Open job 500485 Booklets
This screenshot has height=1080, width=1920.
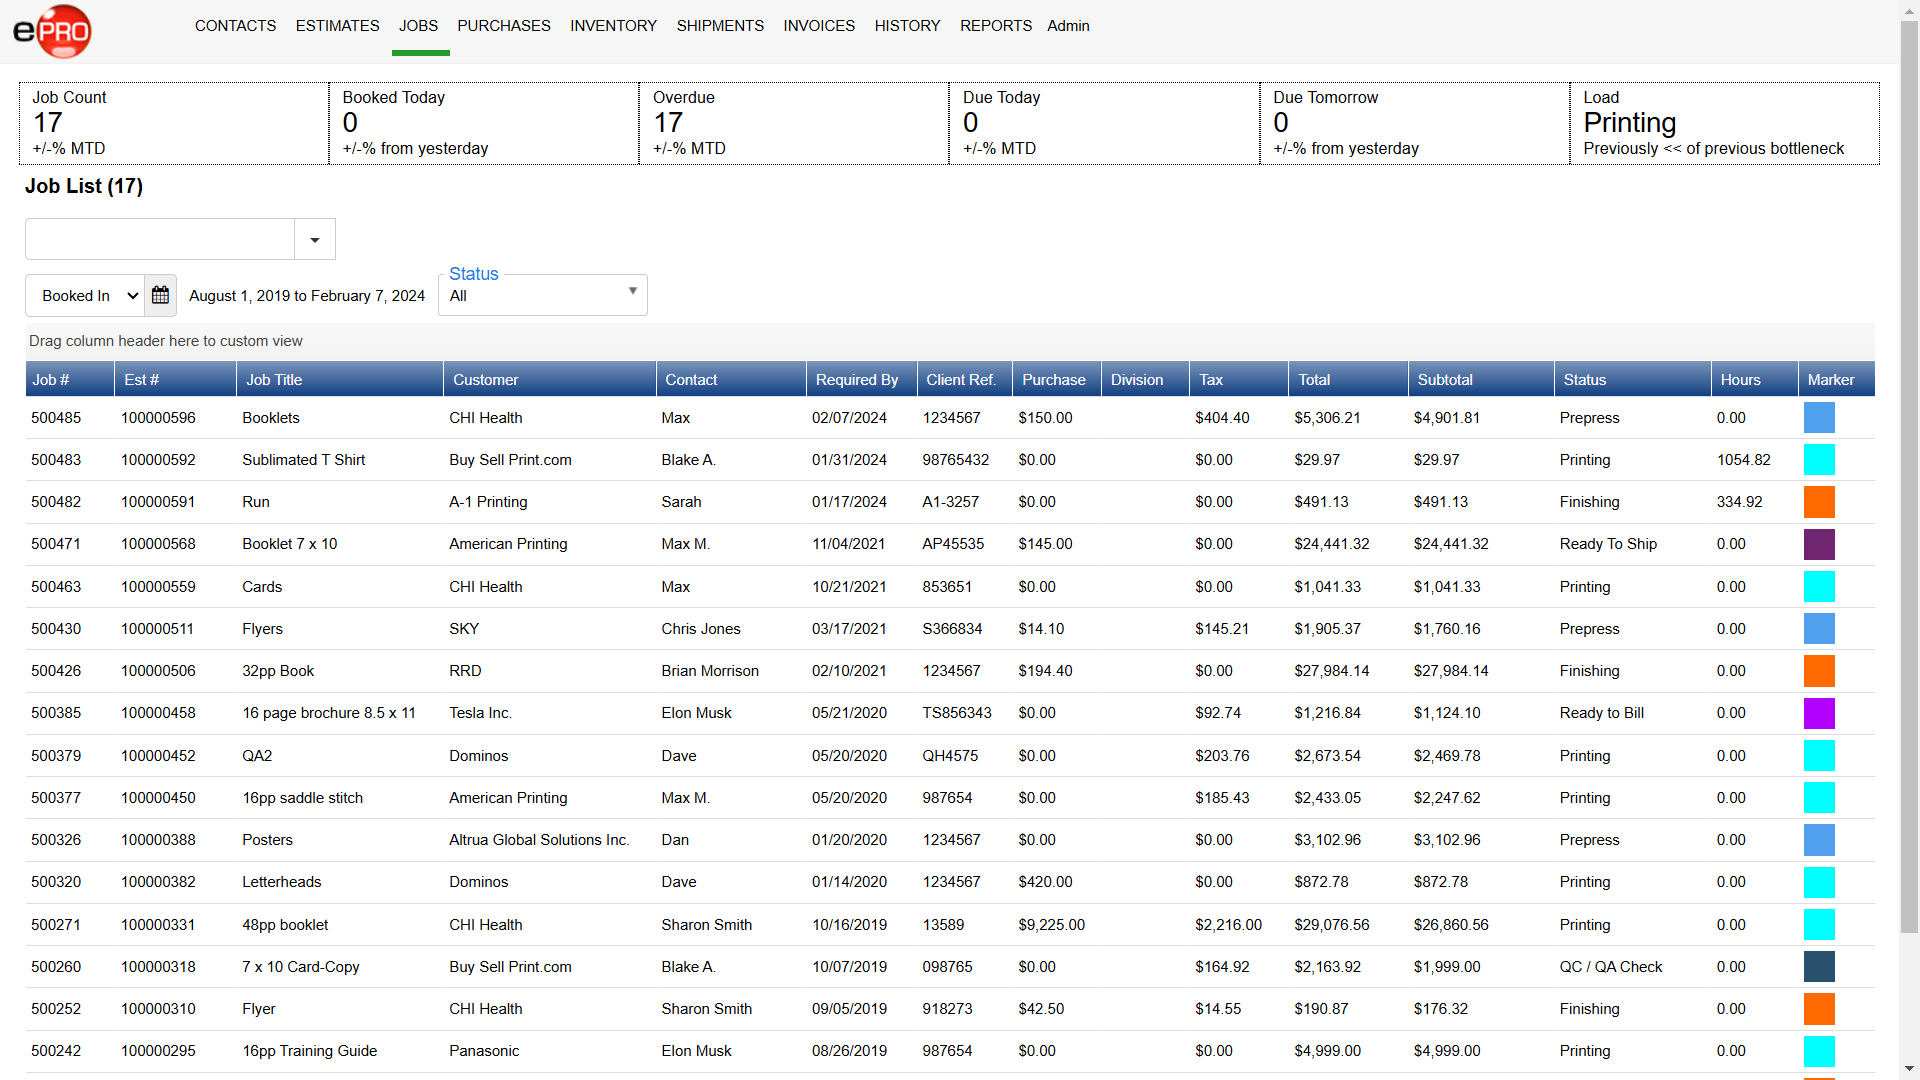(x=270, y=418)
